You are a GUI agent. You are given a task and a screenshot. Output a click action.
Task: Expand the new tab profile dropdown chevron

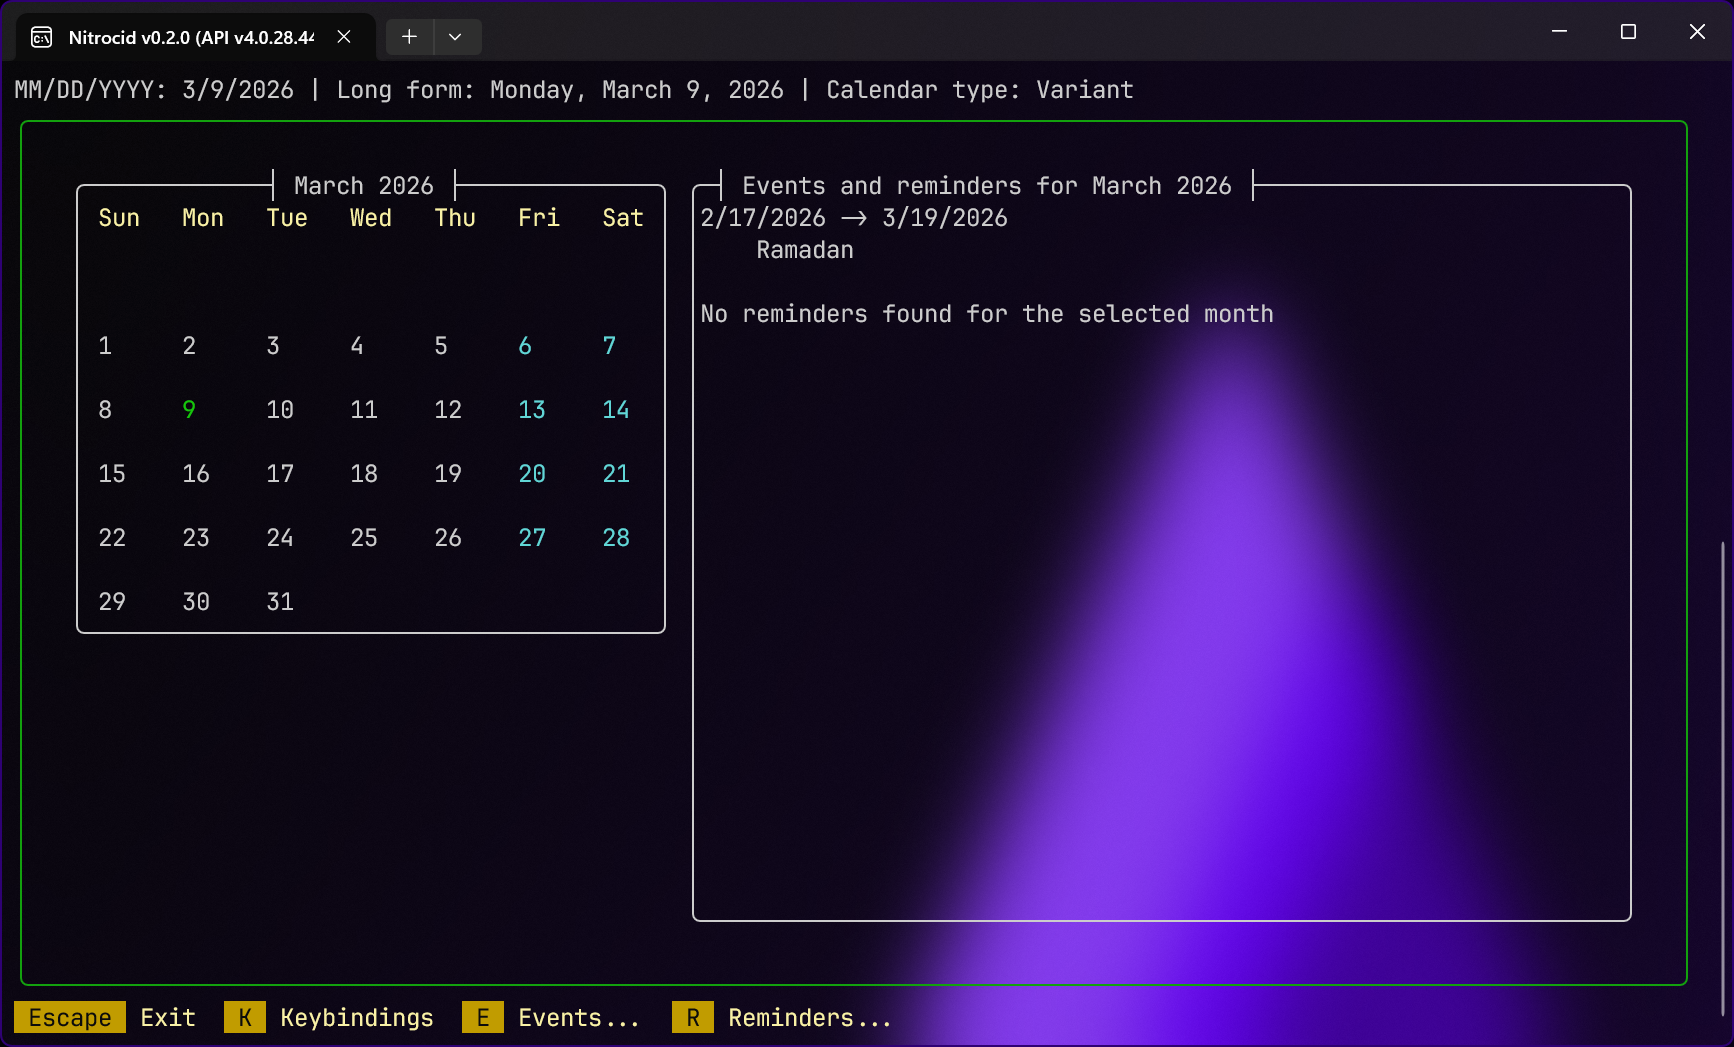pyautogui.click(x=455, y=37)
